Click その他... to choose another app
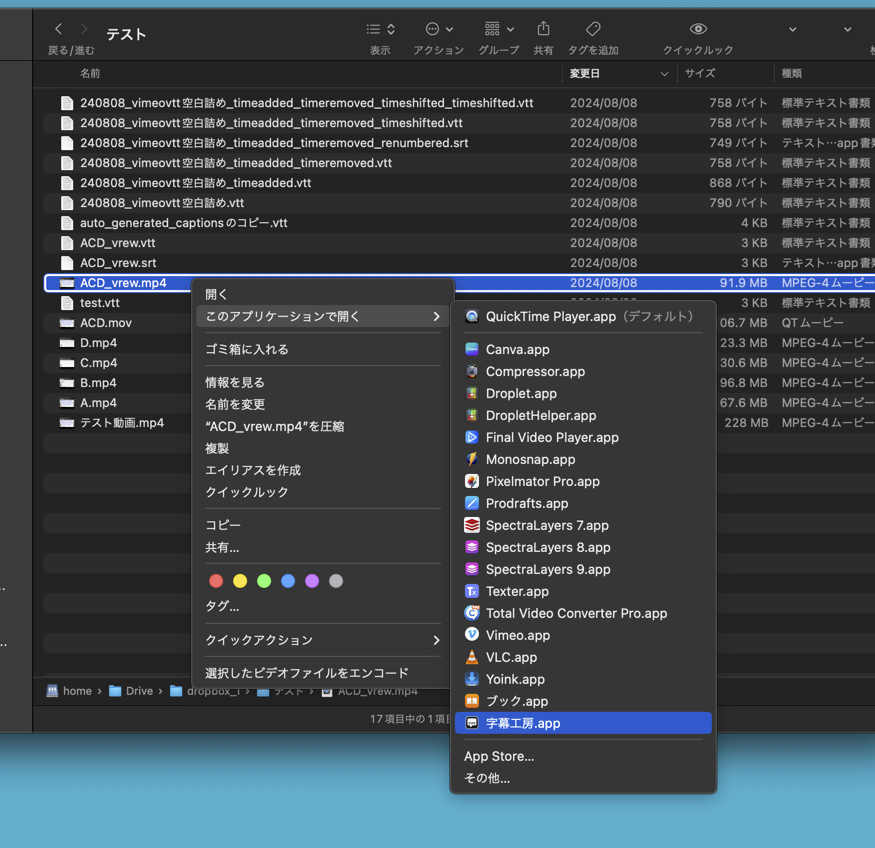 tap(487, 778)
